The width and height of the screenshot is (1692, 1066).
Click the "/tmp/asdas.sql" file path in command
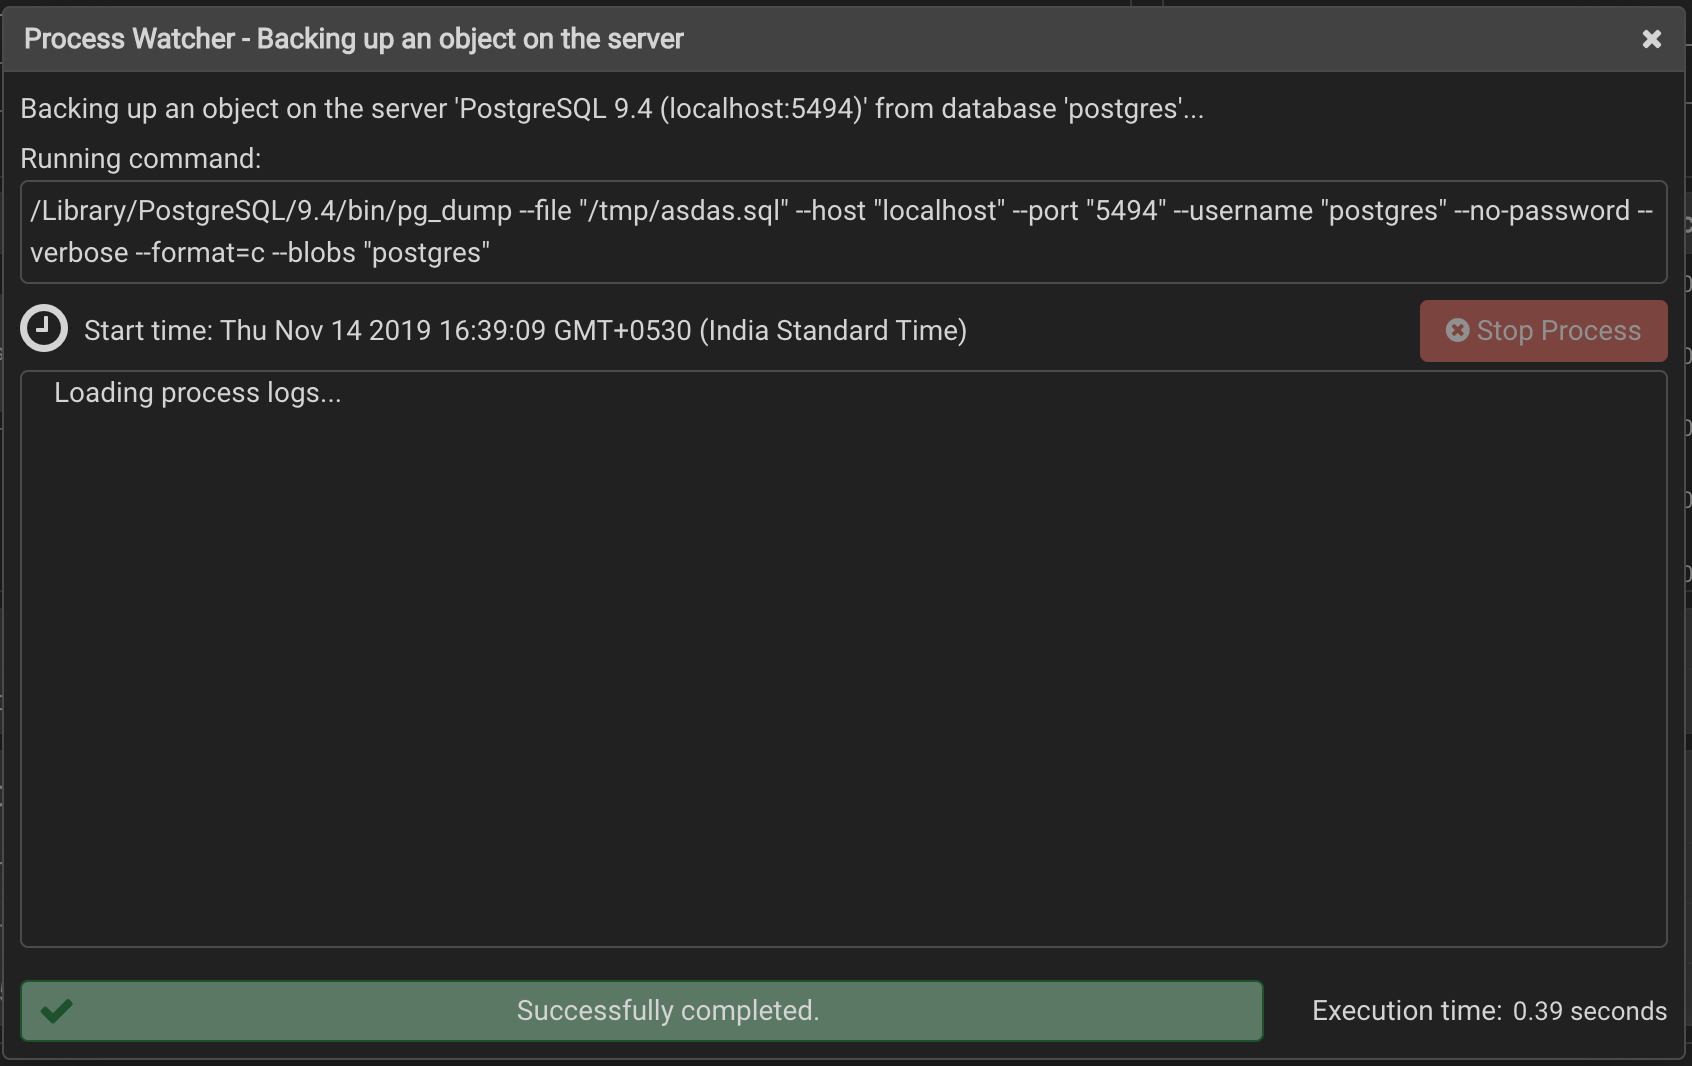pyautogui.click(x=683, y=211)
